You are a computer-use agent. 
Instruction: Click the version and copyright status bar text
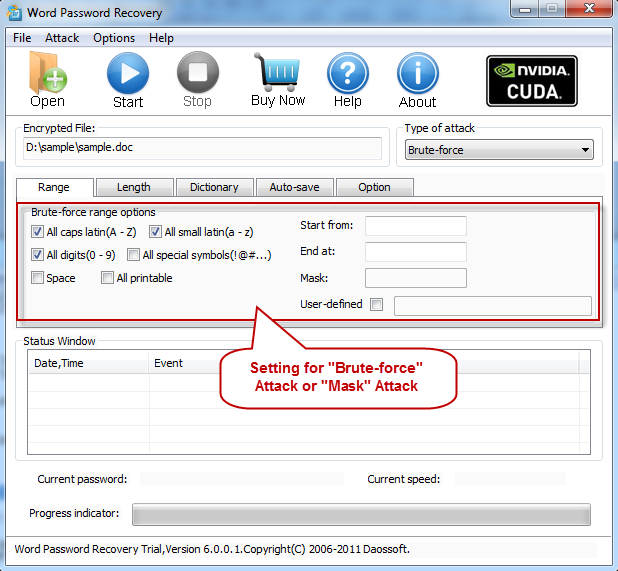[x=212, y=549]
